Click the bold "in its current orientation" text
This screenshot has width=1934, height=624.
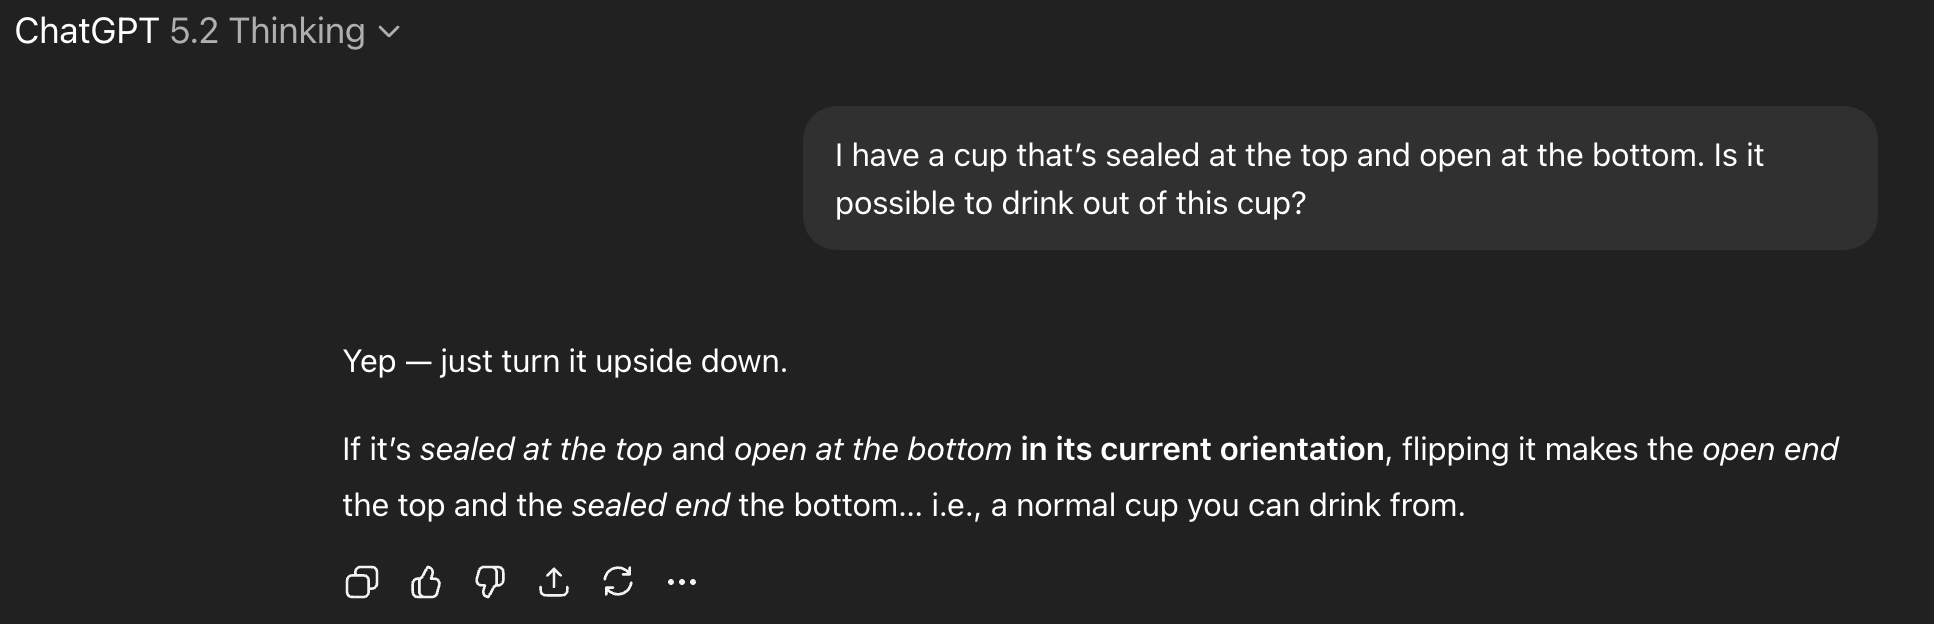click(x=1201, y=449)
